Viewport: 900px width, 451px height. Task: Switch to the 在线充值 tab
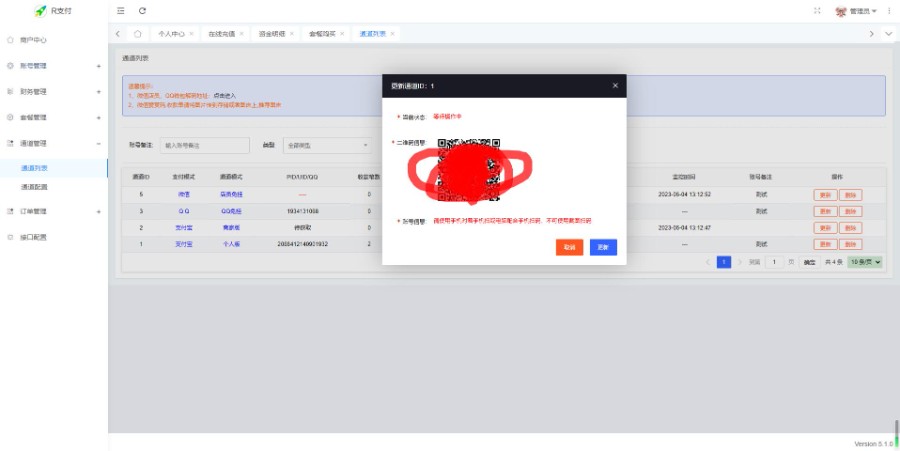(x=222, y=34)
